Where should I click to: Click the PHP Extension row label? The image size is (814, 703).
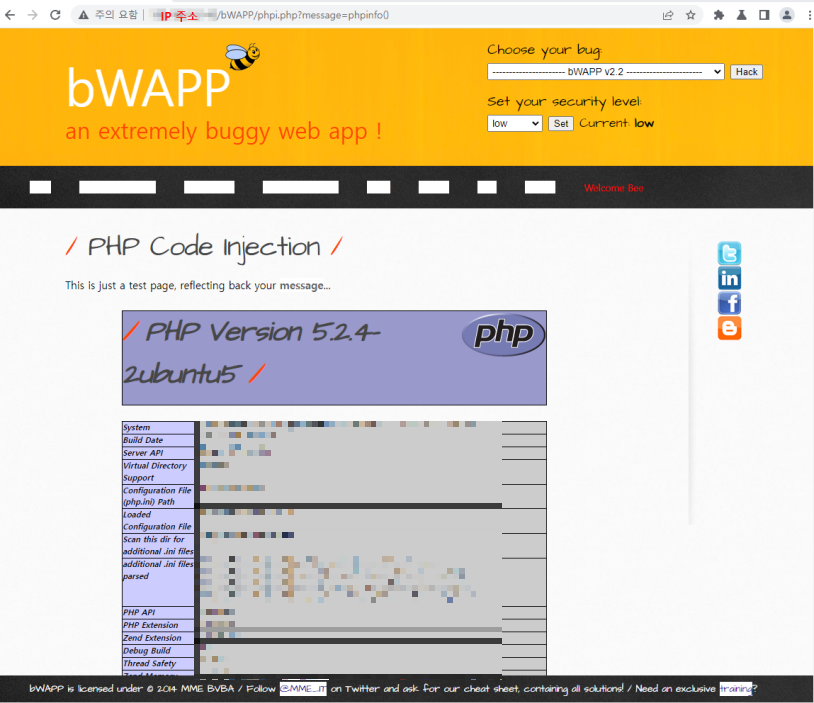(151, 625)
